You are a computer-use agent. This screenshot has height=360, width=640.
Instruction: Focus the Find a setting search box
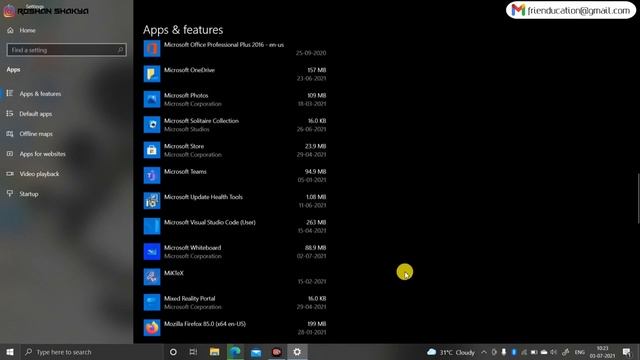(x=67, y=50)
